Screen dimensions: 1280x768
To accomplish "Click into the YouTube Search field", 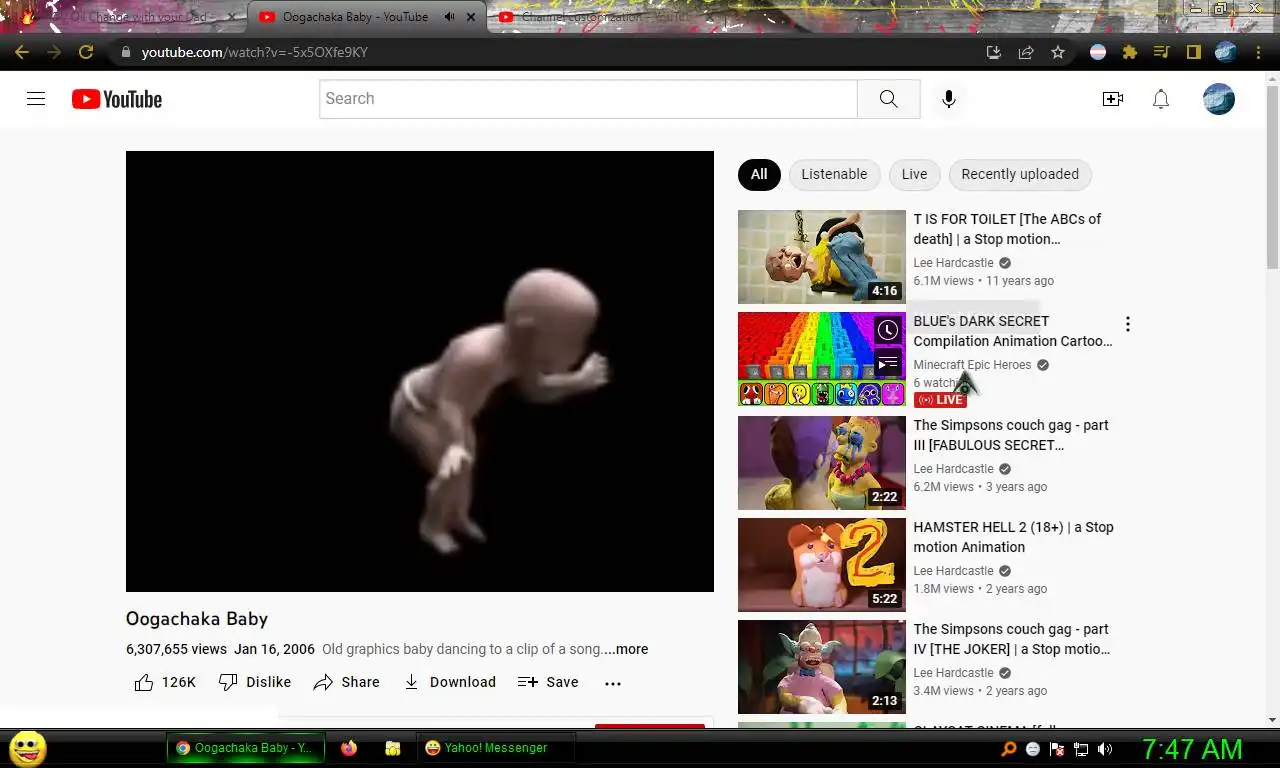I will click(588, 99).
